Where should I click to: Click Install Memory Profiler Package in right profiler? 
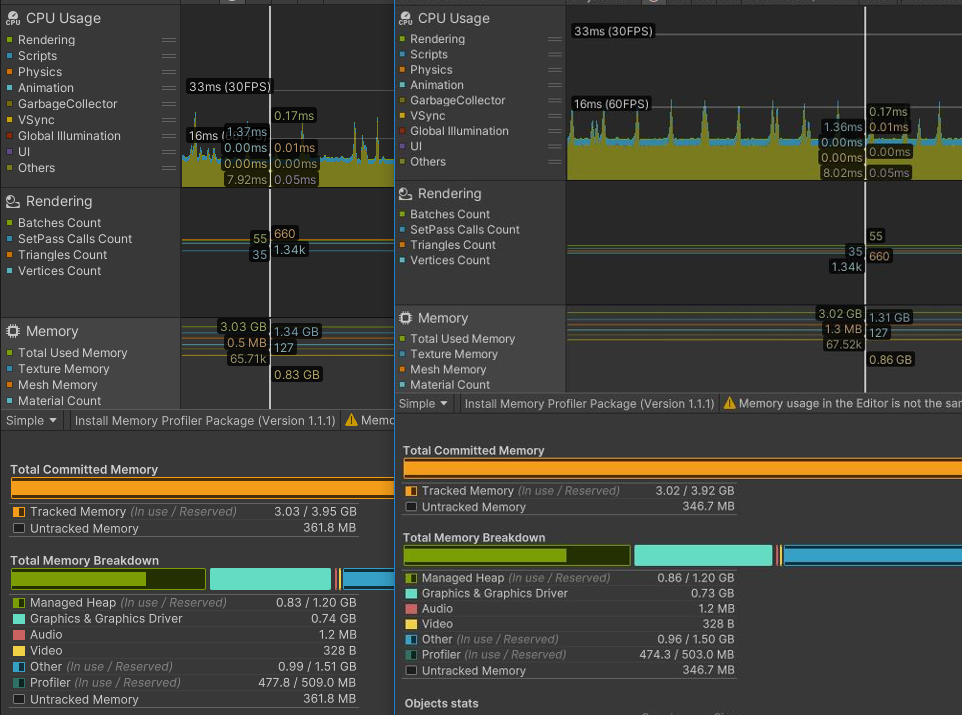coord(589,404)
